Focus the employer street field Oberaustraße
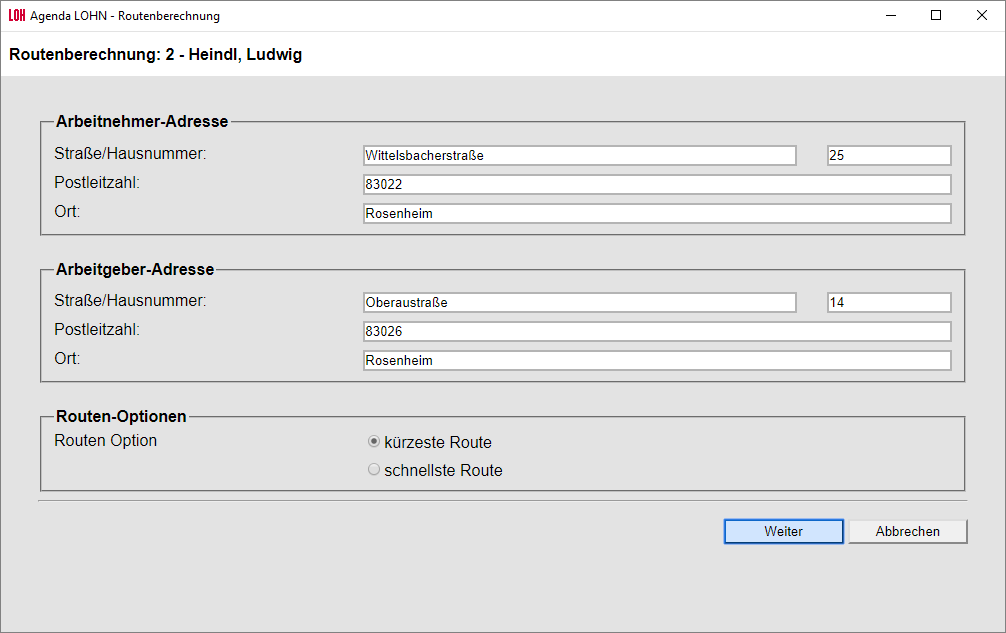This screenshot has height=633, width=1006. point(580,303)
